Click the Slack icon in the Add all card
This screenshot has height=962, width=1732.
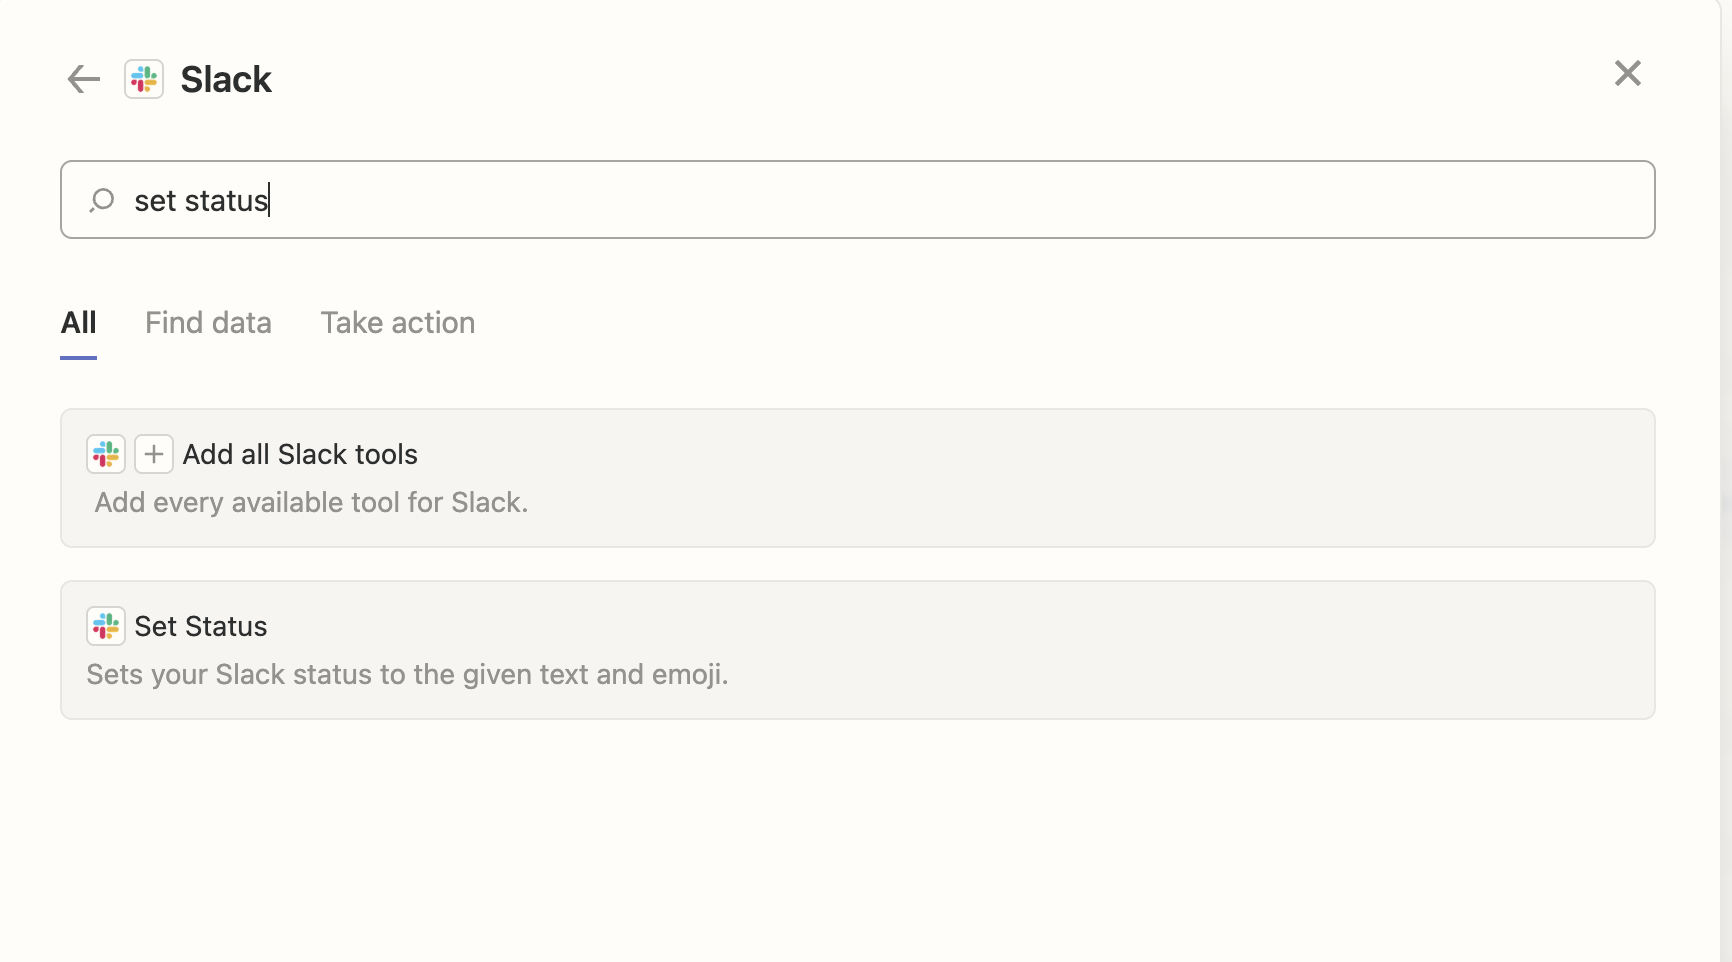(x=106, y=454)
